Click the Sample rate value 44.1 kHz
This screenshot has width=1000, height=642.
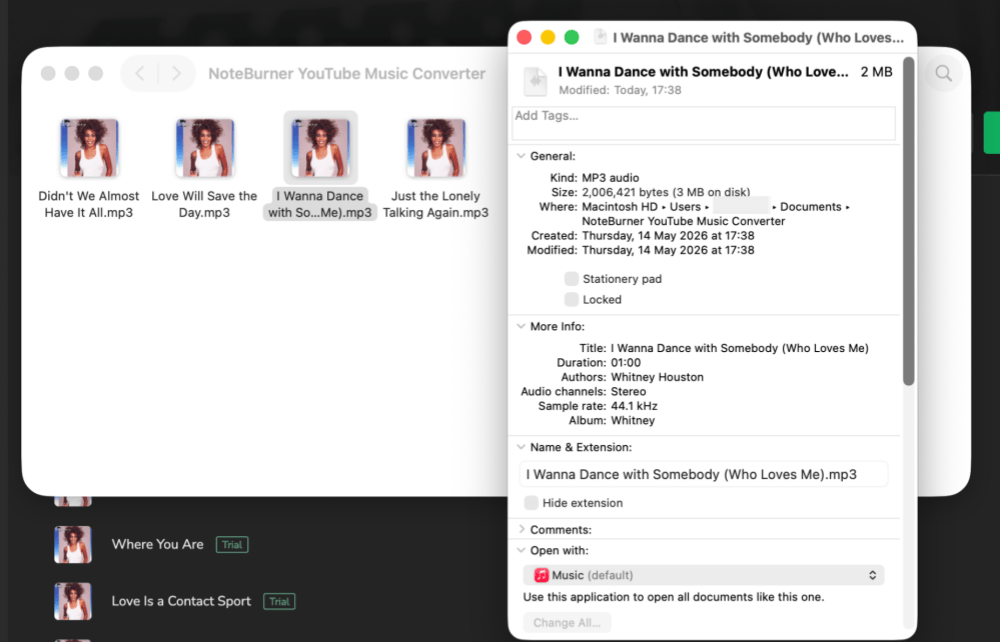click(x=634, y=406)
